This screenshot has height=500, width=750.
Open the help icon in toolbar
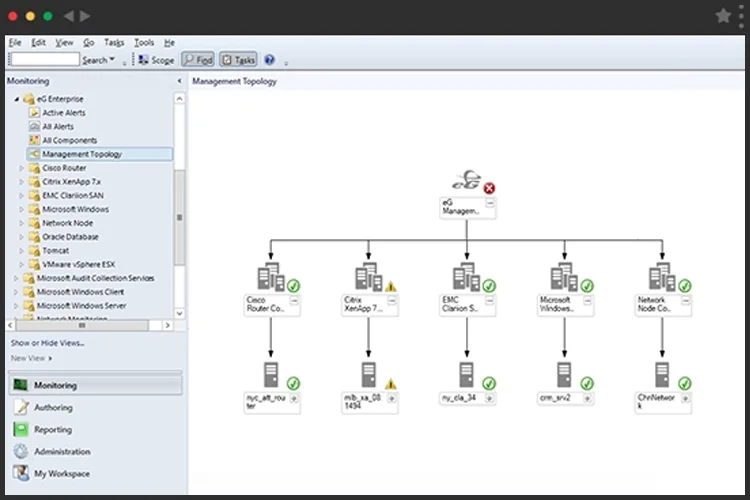click(x=269, y=60)
